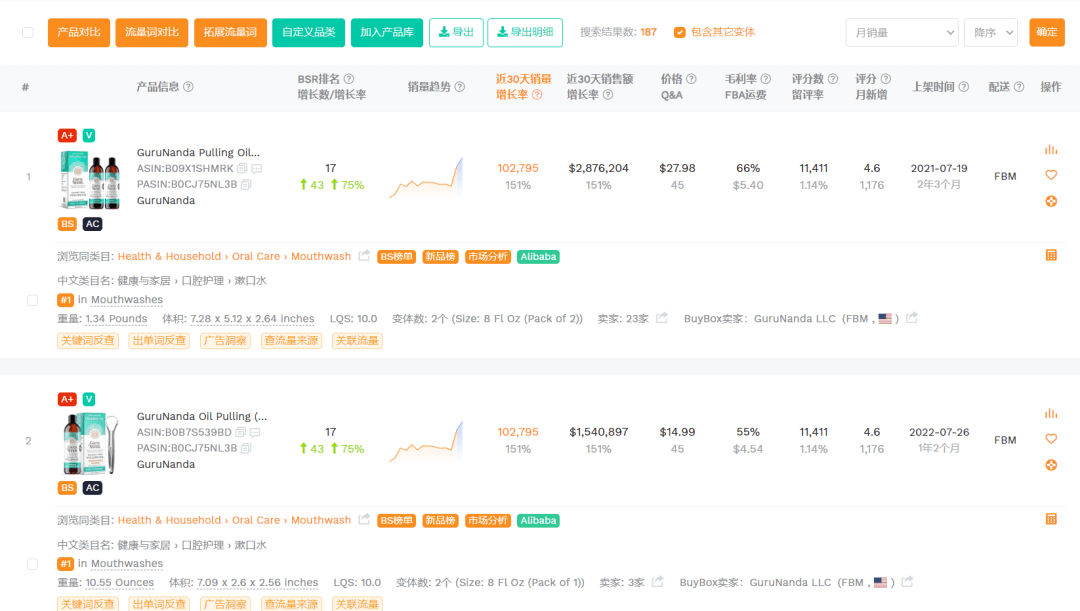Viewport: 1080px width, 611px height.
Task: Open 流量词对比 comparison
Action: pyautogui.click(x=152, y=32)
